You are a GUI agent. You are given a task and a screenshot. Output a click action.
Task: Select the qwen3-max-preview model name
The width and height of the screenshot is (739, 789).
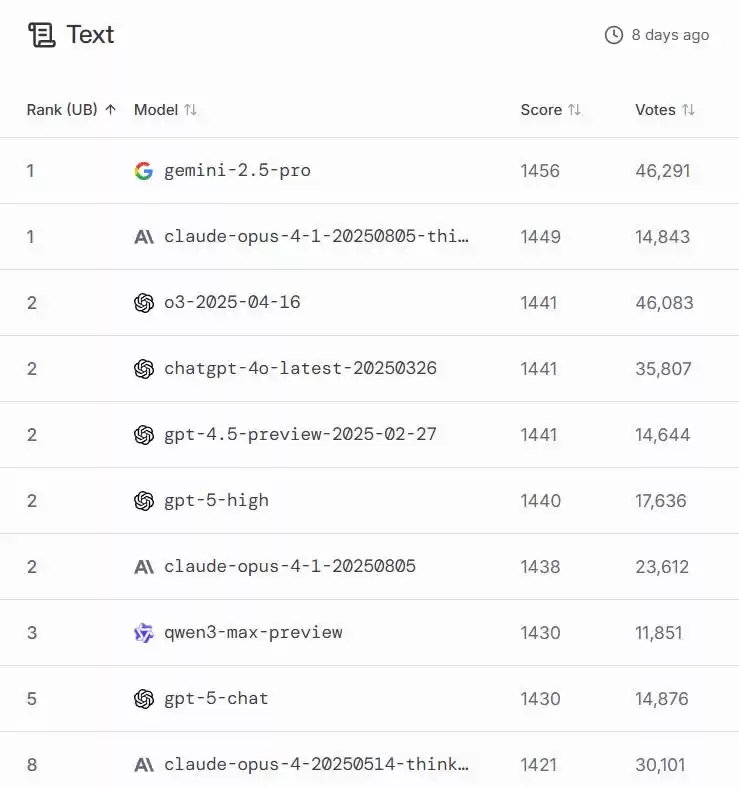point(253,633)
